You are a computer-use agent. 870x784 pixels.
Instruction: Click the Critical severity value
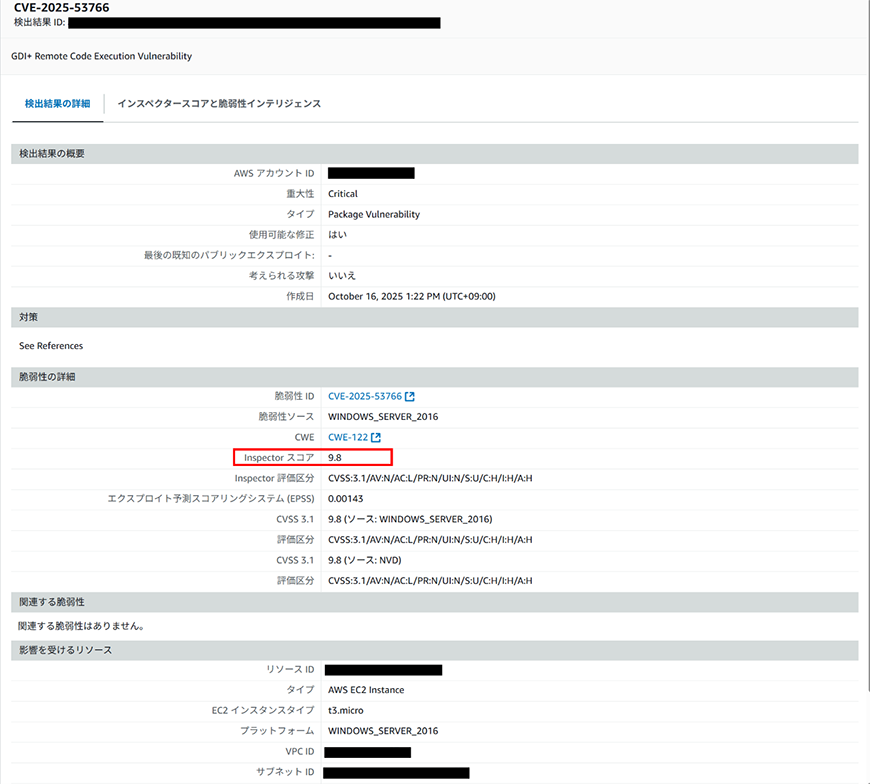pos(343,194)
